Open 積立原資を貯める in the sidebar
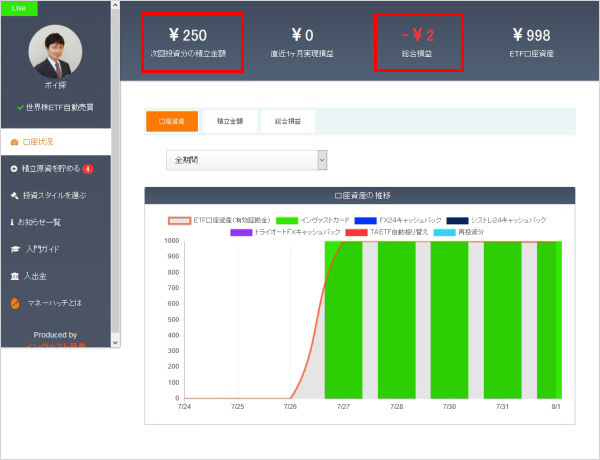The width and height of the screenshot is (600, 460). pos(56,169)
